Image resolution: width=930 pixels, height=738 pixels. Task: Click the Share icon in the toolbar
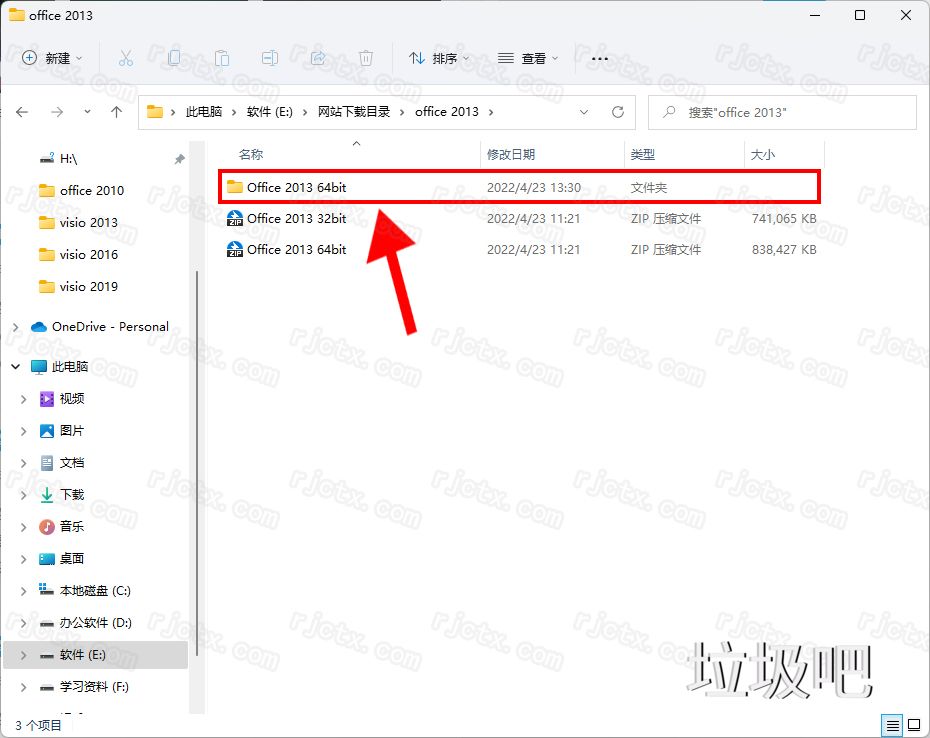[x=318, y=58]
